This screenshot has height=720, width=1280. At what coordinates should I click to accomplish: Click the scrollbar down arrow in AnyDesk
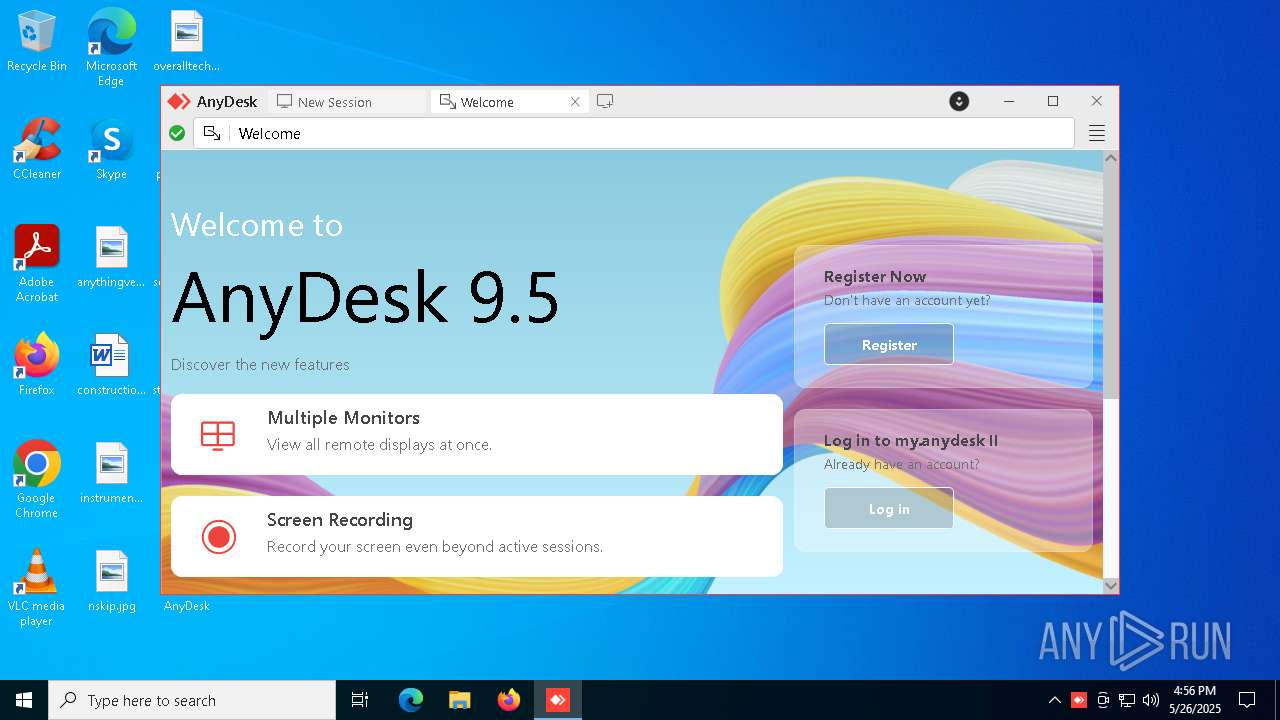[1110, 585]
